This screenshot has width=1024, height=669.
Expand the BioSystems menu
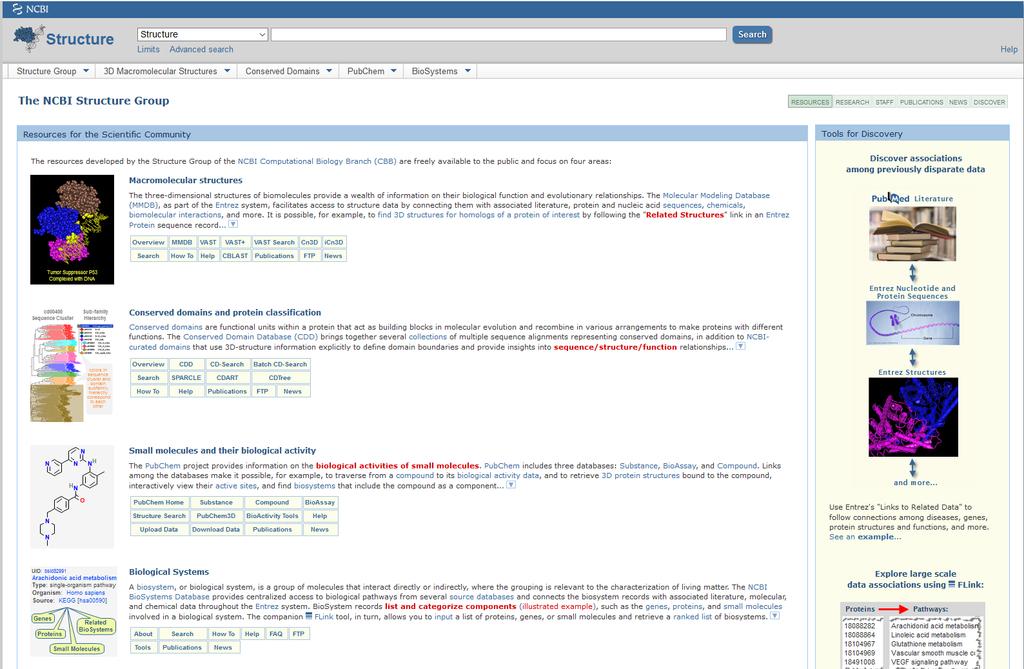[441, 71]
